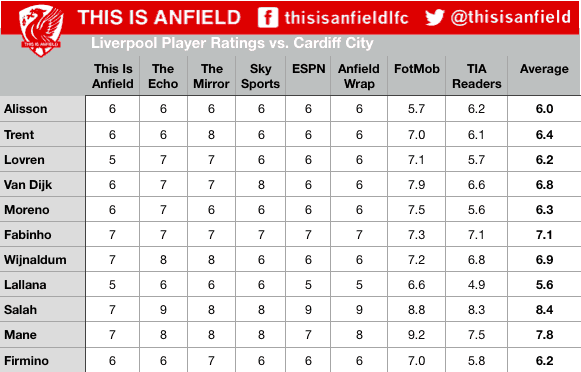Viewport: 581px width, 372px height.
Task: Click Lallana's 4.9 TIA Readers rating
Action: pyautogui.click(x=477, y=285)
